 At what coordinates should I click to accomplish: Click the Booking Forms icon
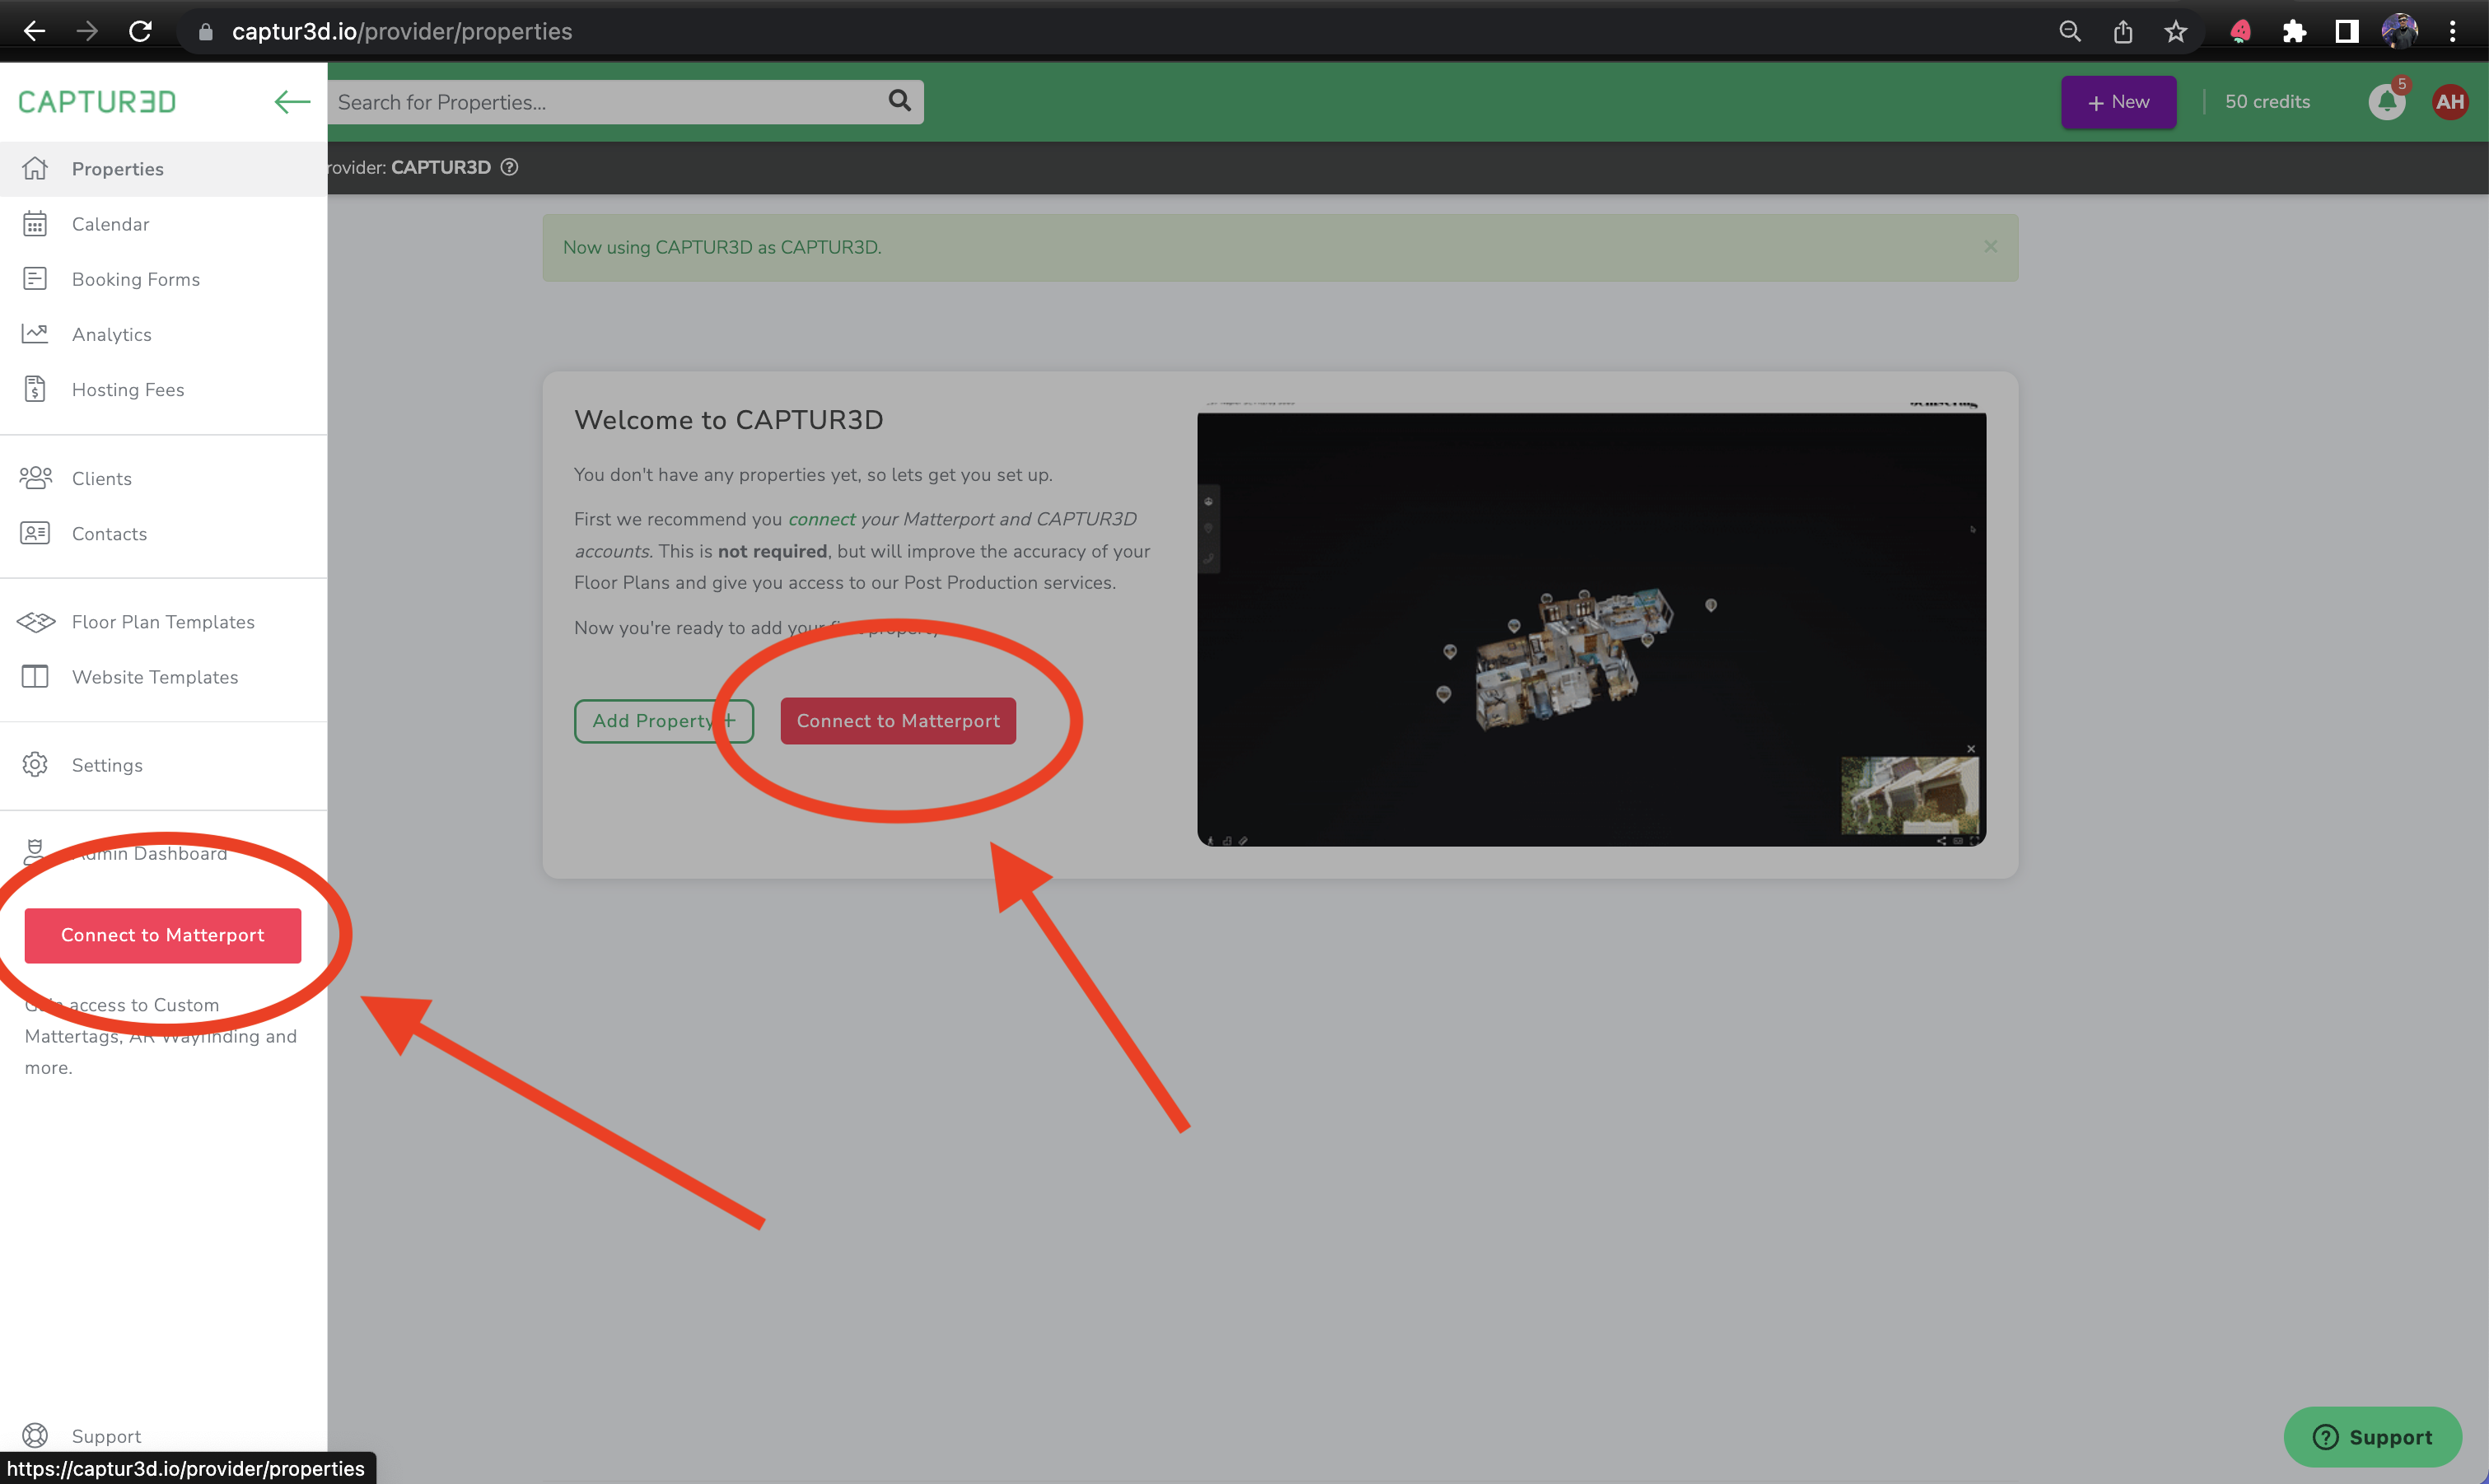(35, 278)
